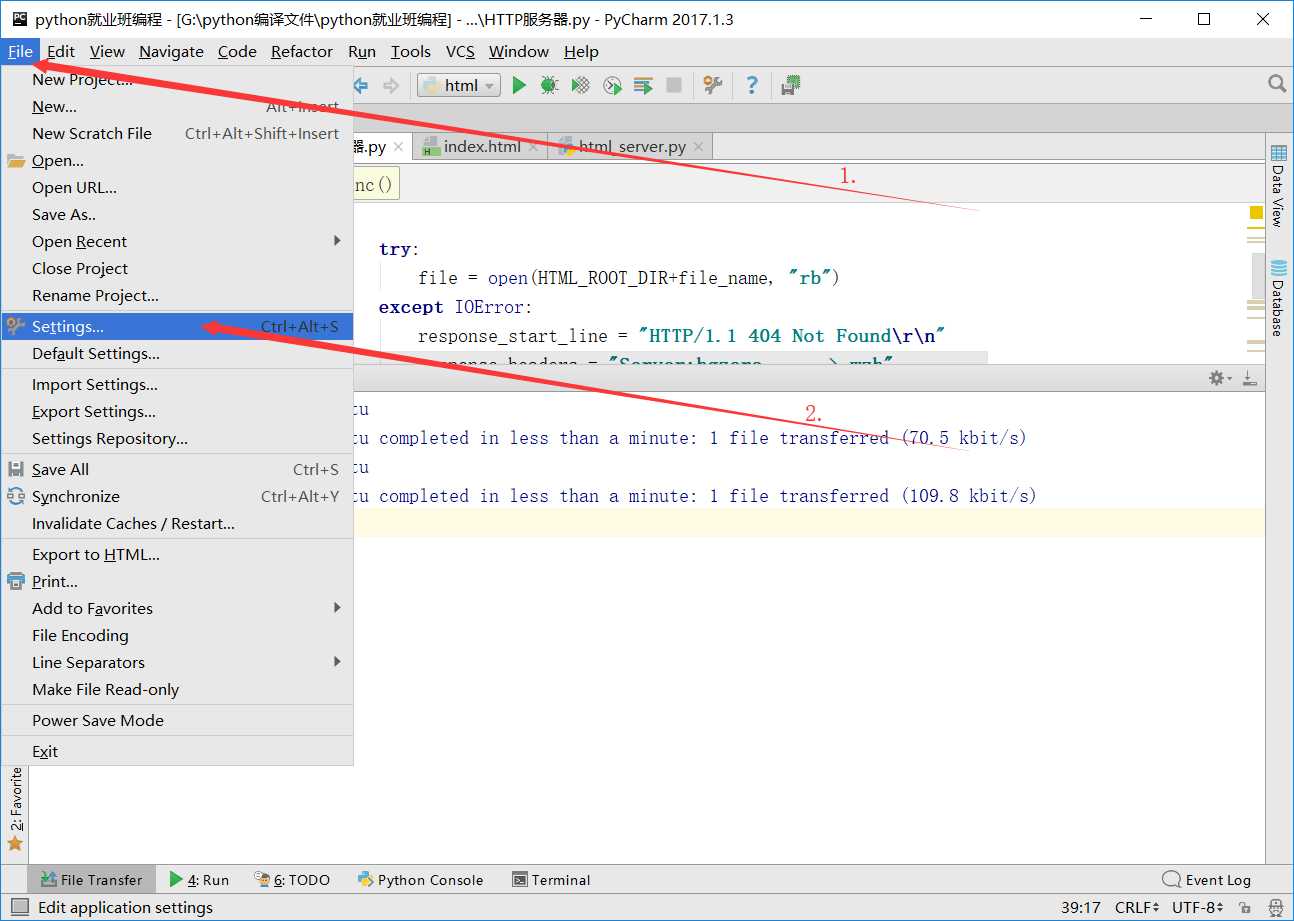Select Export Settings... from File menu

point(177,411)
